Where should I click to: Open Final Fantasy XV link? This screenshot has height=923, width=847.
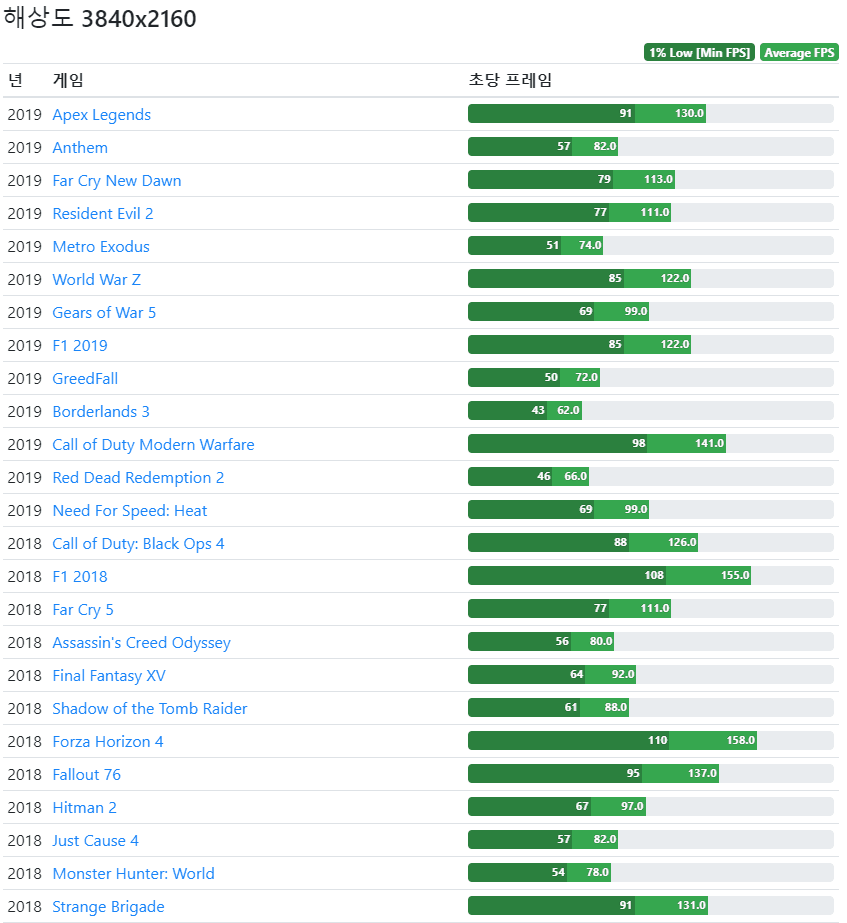[x=109, y=675]
